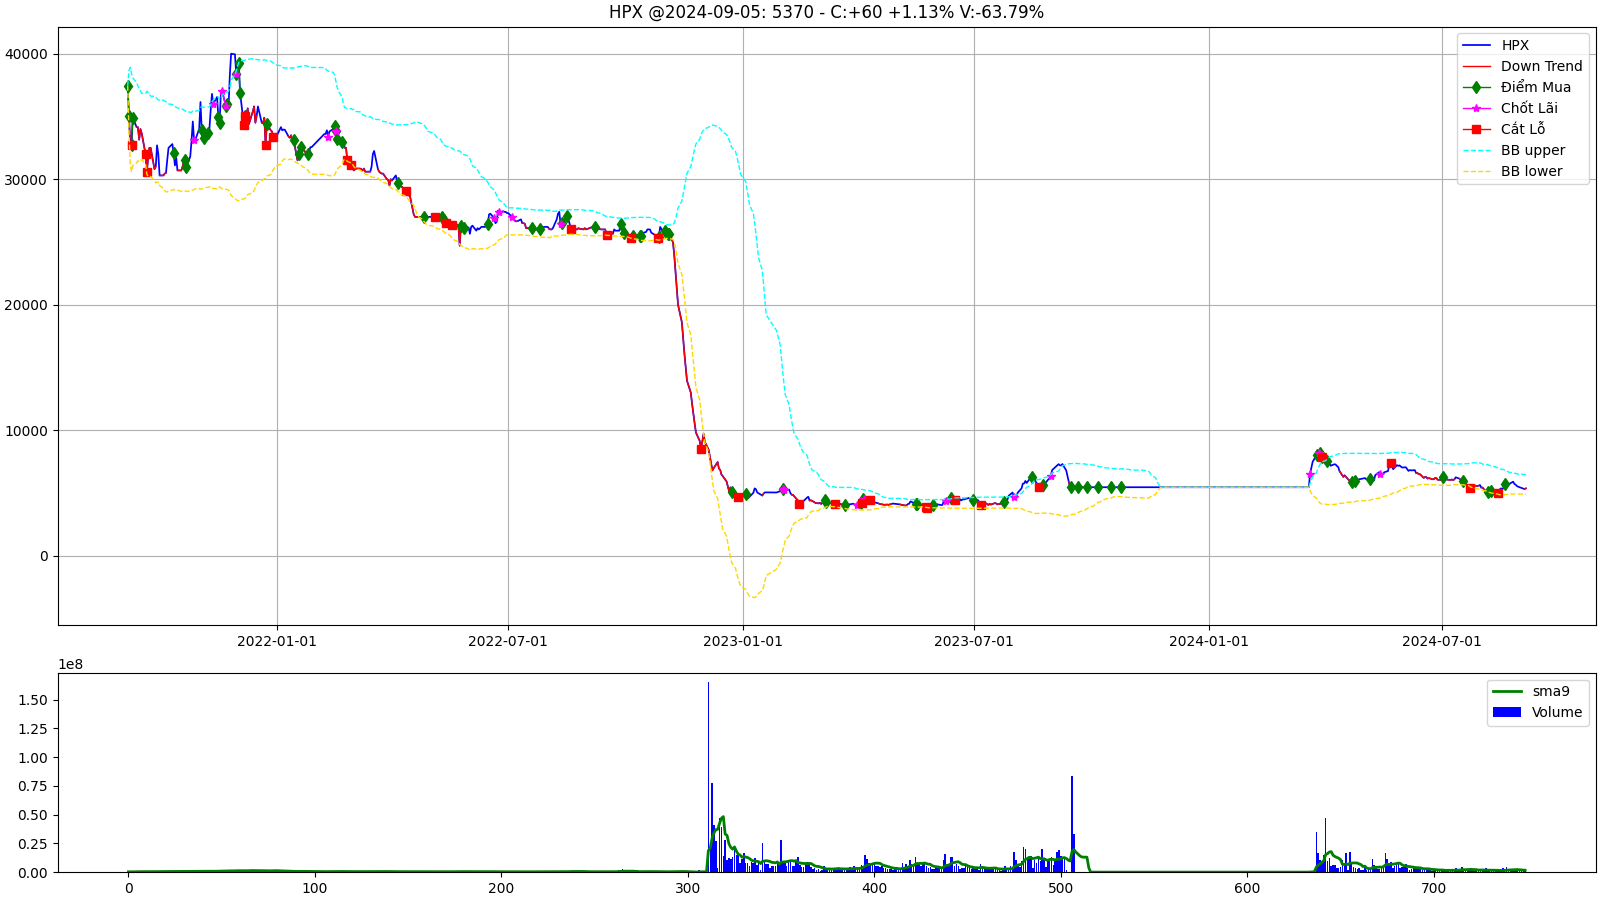This screenshot has height=900, width=1600.
Task: Click the 2022-01-01 date tick label
Action: [x=277, y=641]
